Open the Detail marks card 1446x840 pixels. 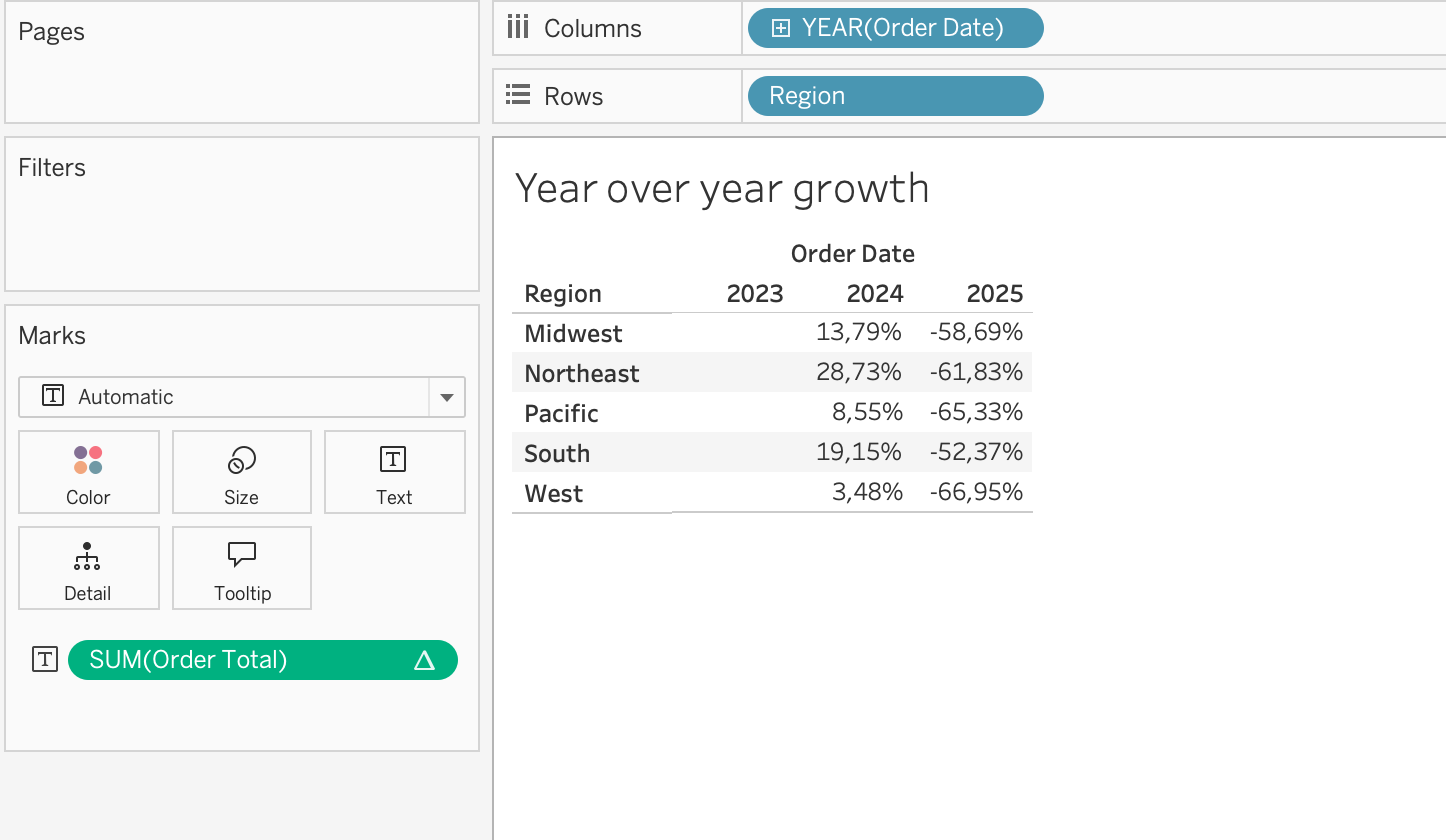[x=88, y=568]
